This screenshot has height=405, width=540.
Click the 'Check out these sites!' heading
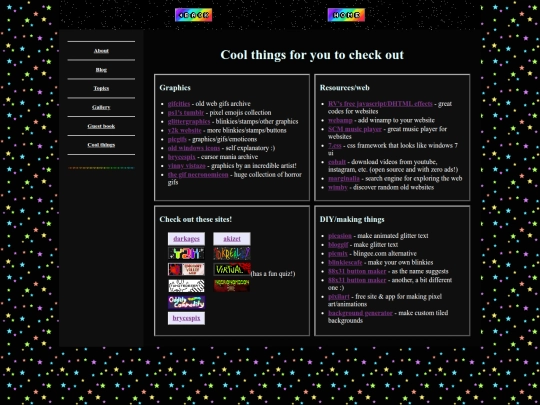click(x=196, y=219)
